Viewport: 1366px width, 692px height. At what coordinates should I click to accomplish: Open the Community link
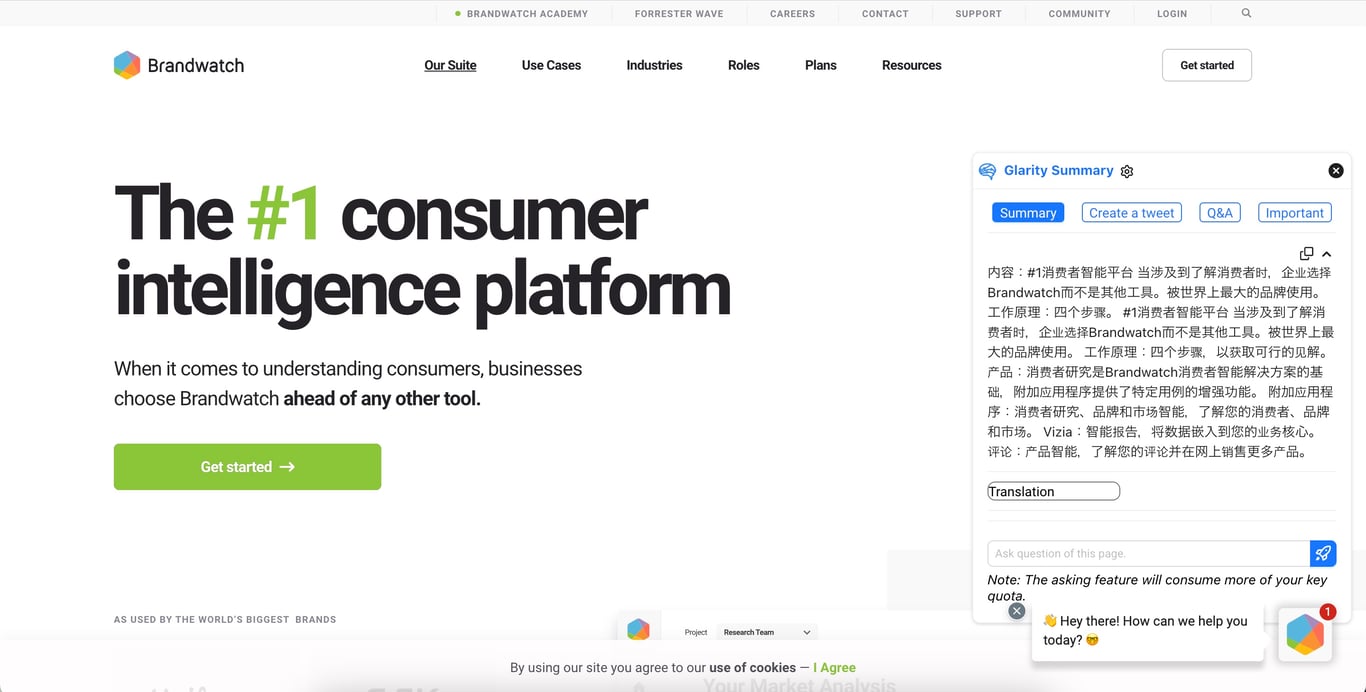[x=1079, y=14]
